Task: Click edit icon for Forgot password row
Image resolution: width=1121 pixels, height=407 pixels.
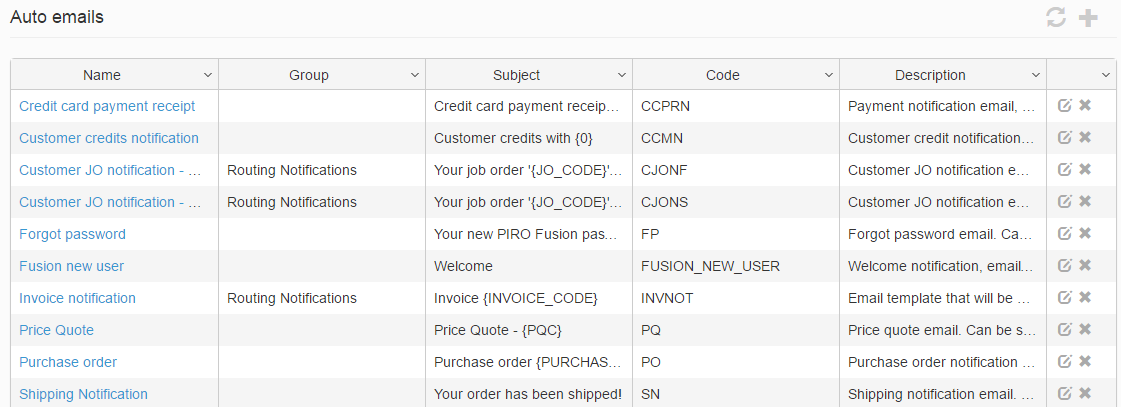Action: pos(1065,233)
